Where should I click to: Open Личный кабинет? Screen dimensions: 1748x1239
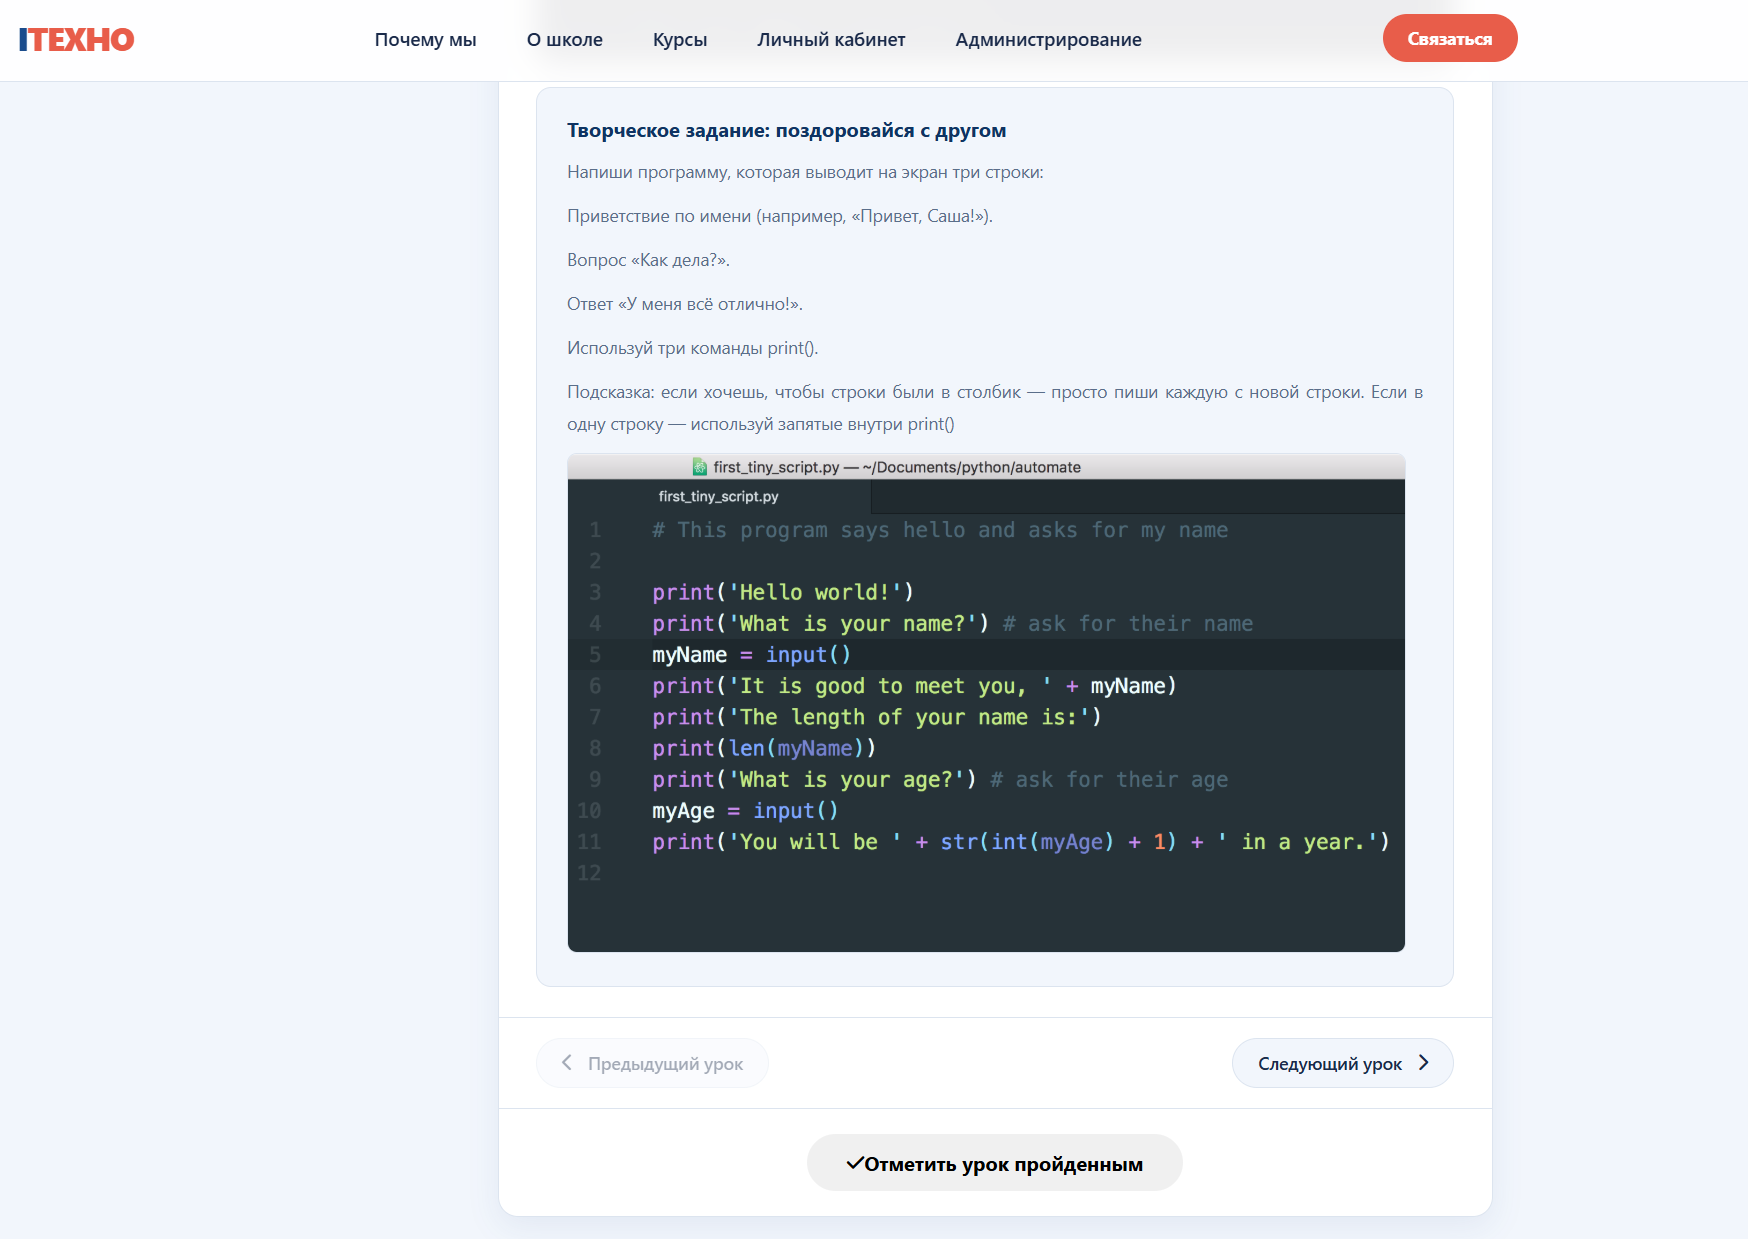click(x=831, y=40)
